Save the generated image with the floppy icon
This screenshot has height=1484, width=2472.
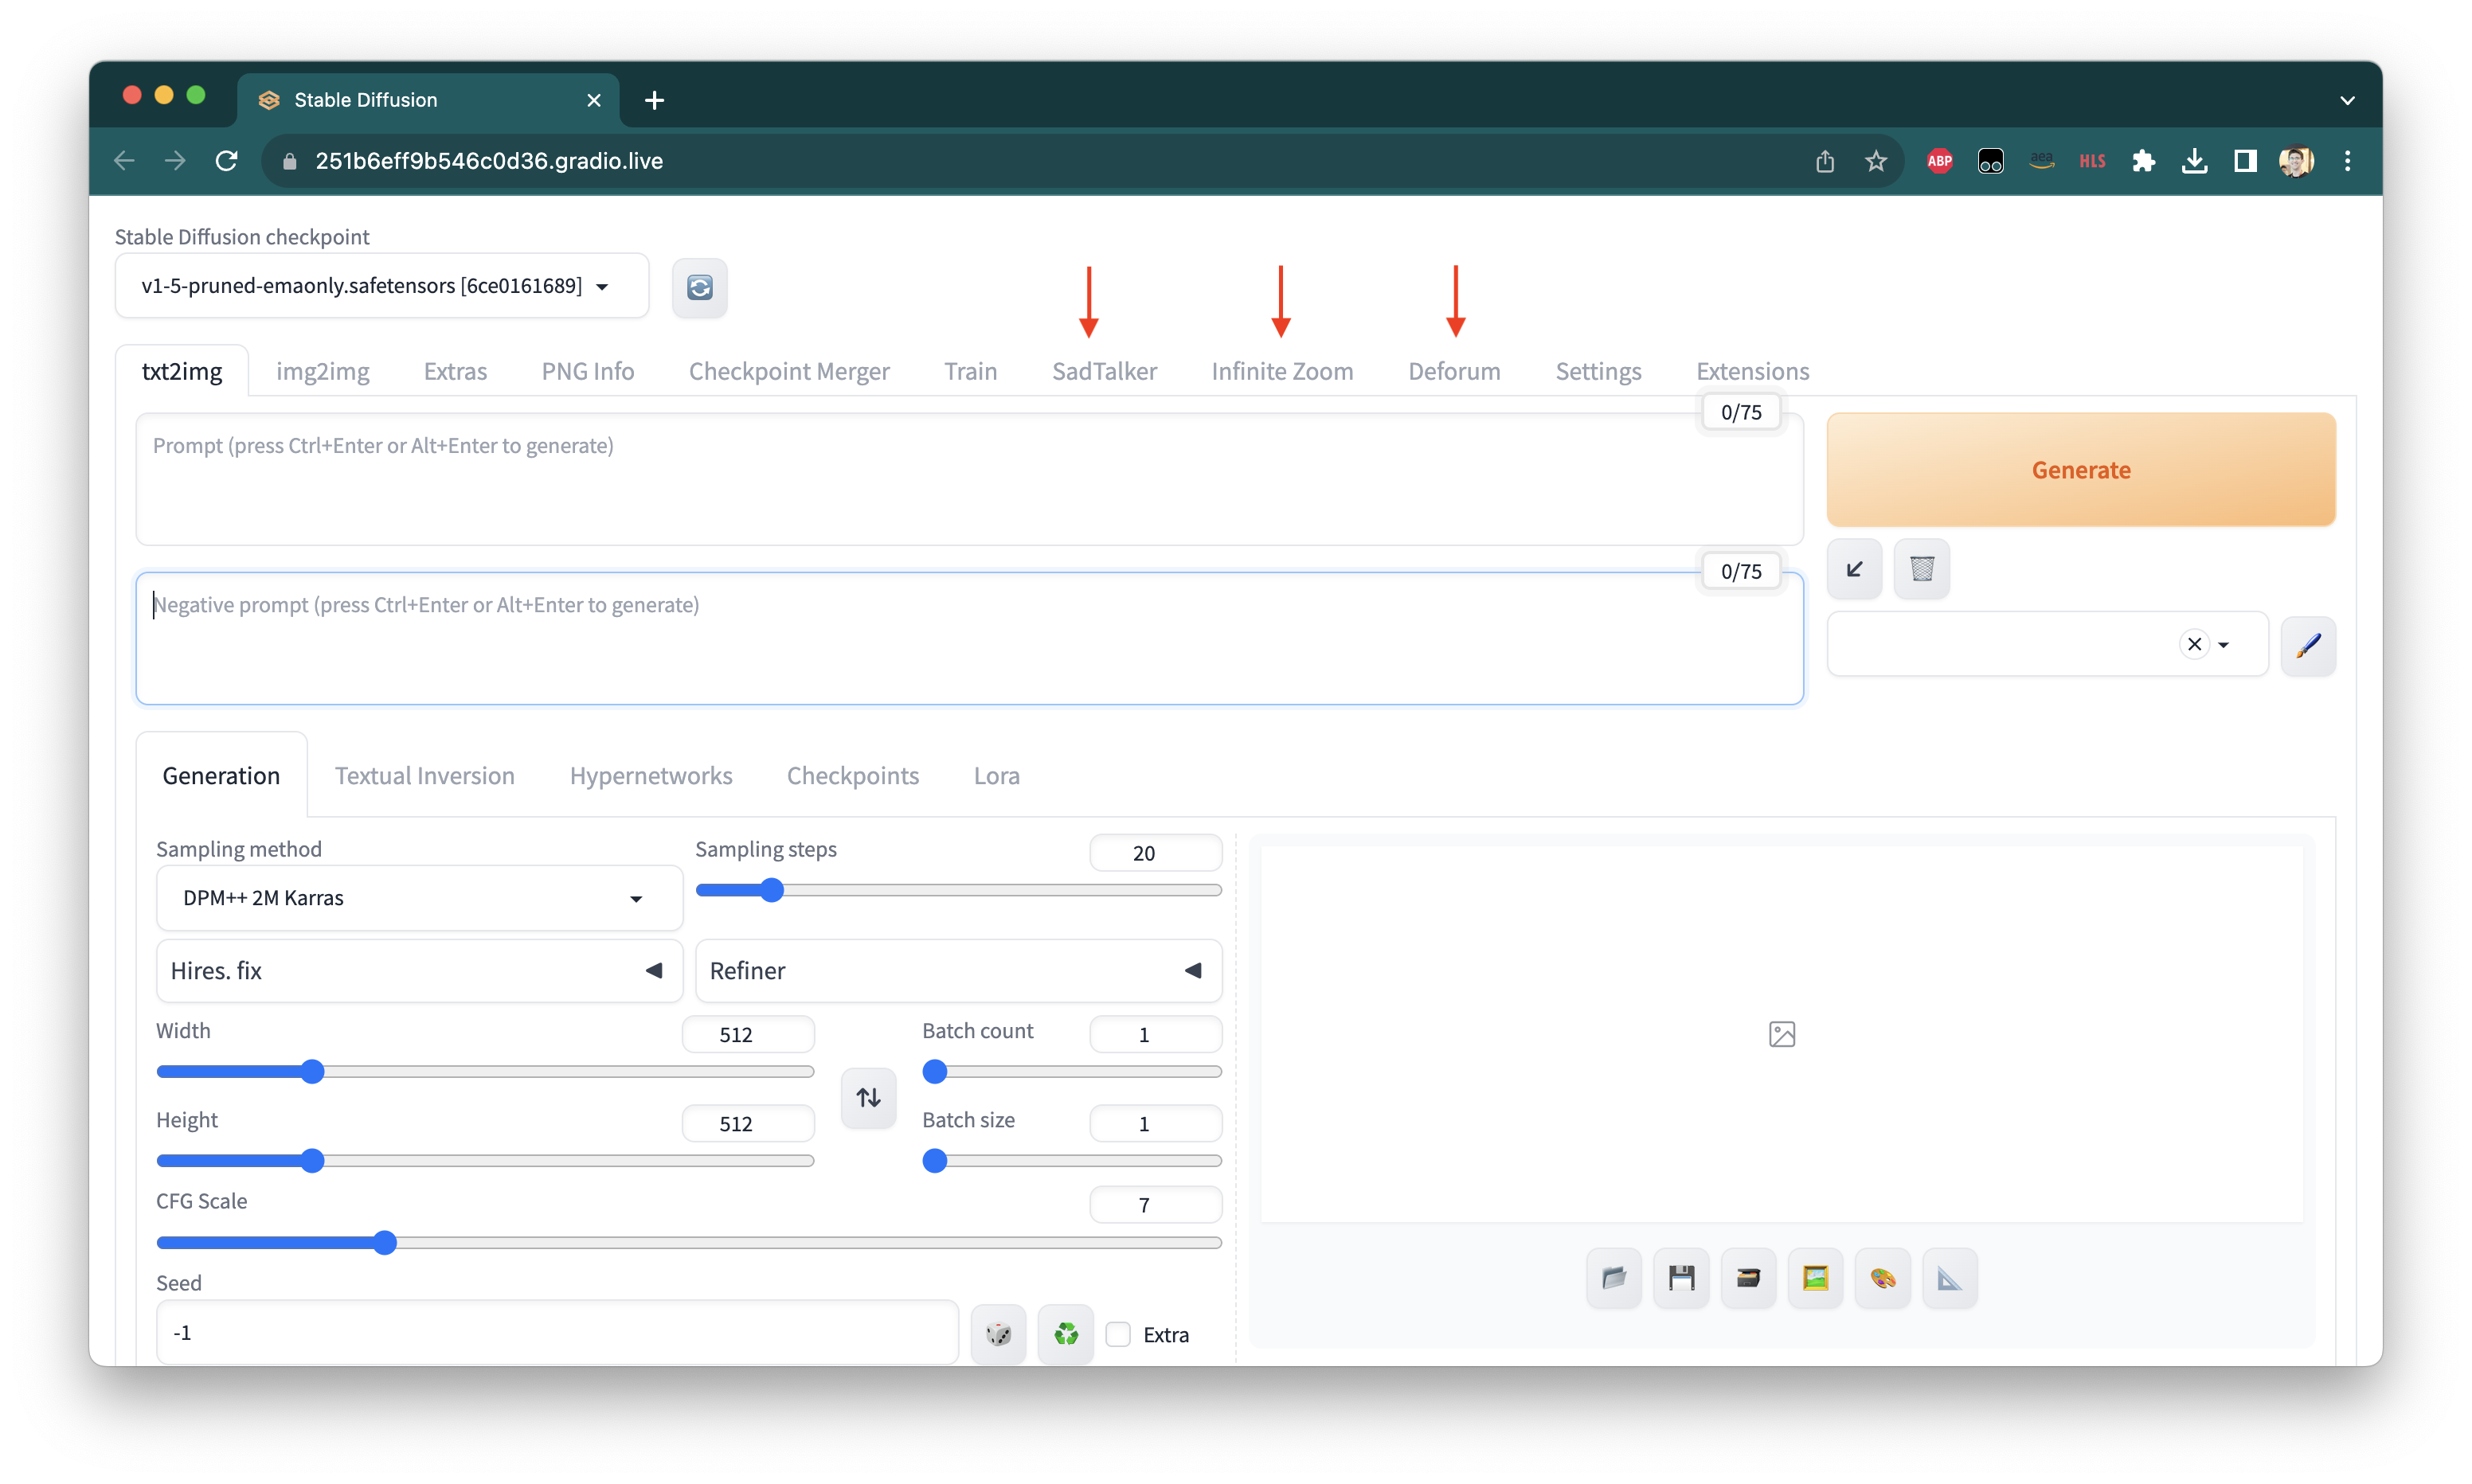tap(1681, 1277)
